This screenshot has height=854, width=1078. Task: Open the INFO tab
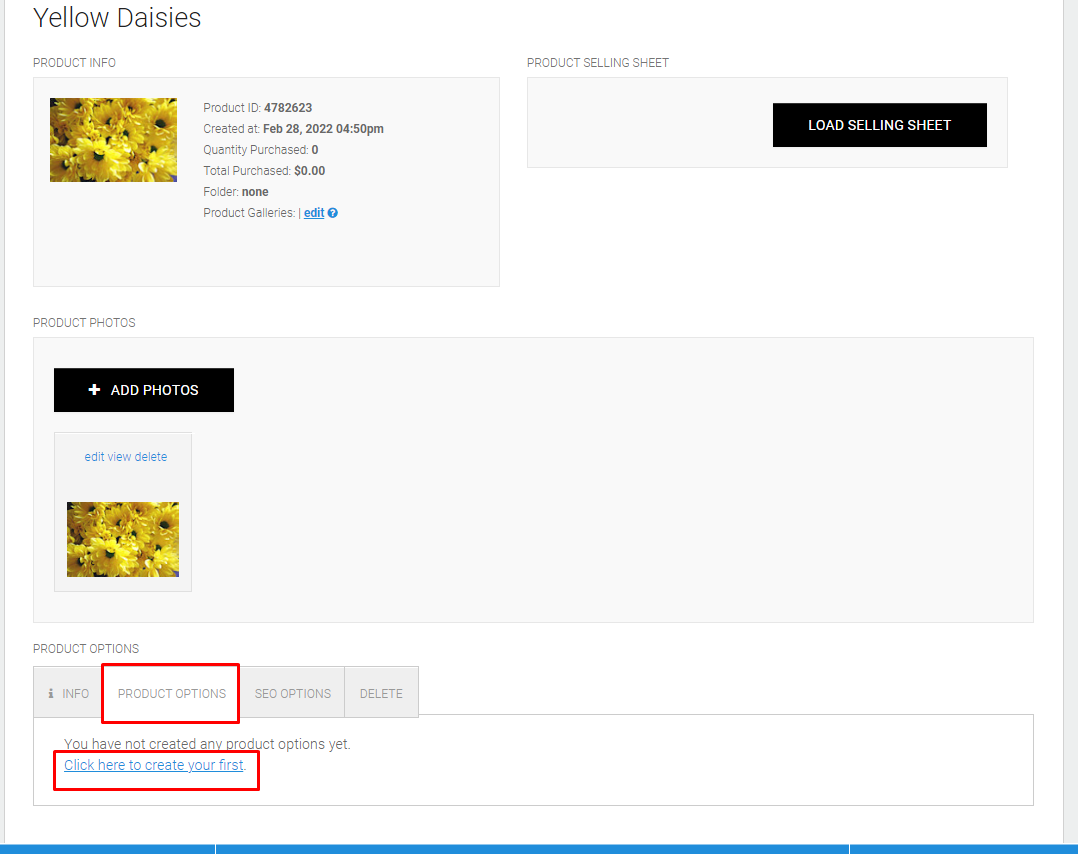(x=68, y=693)
